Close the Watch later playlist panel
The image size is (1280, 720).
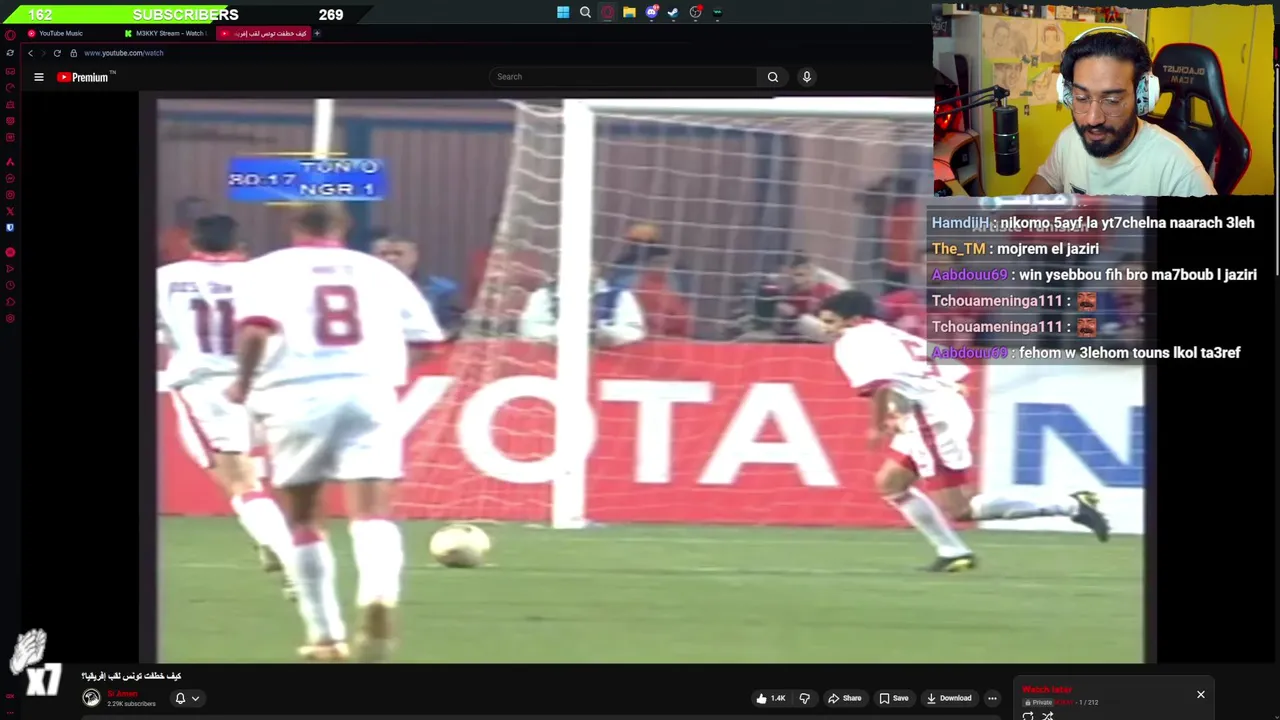pos(1201,694)
